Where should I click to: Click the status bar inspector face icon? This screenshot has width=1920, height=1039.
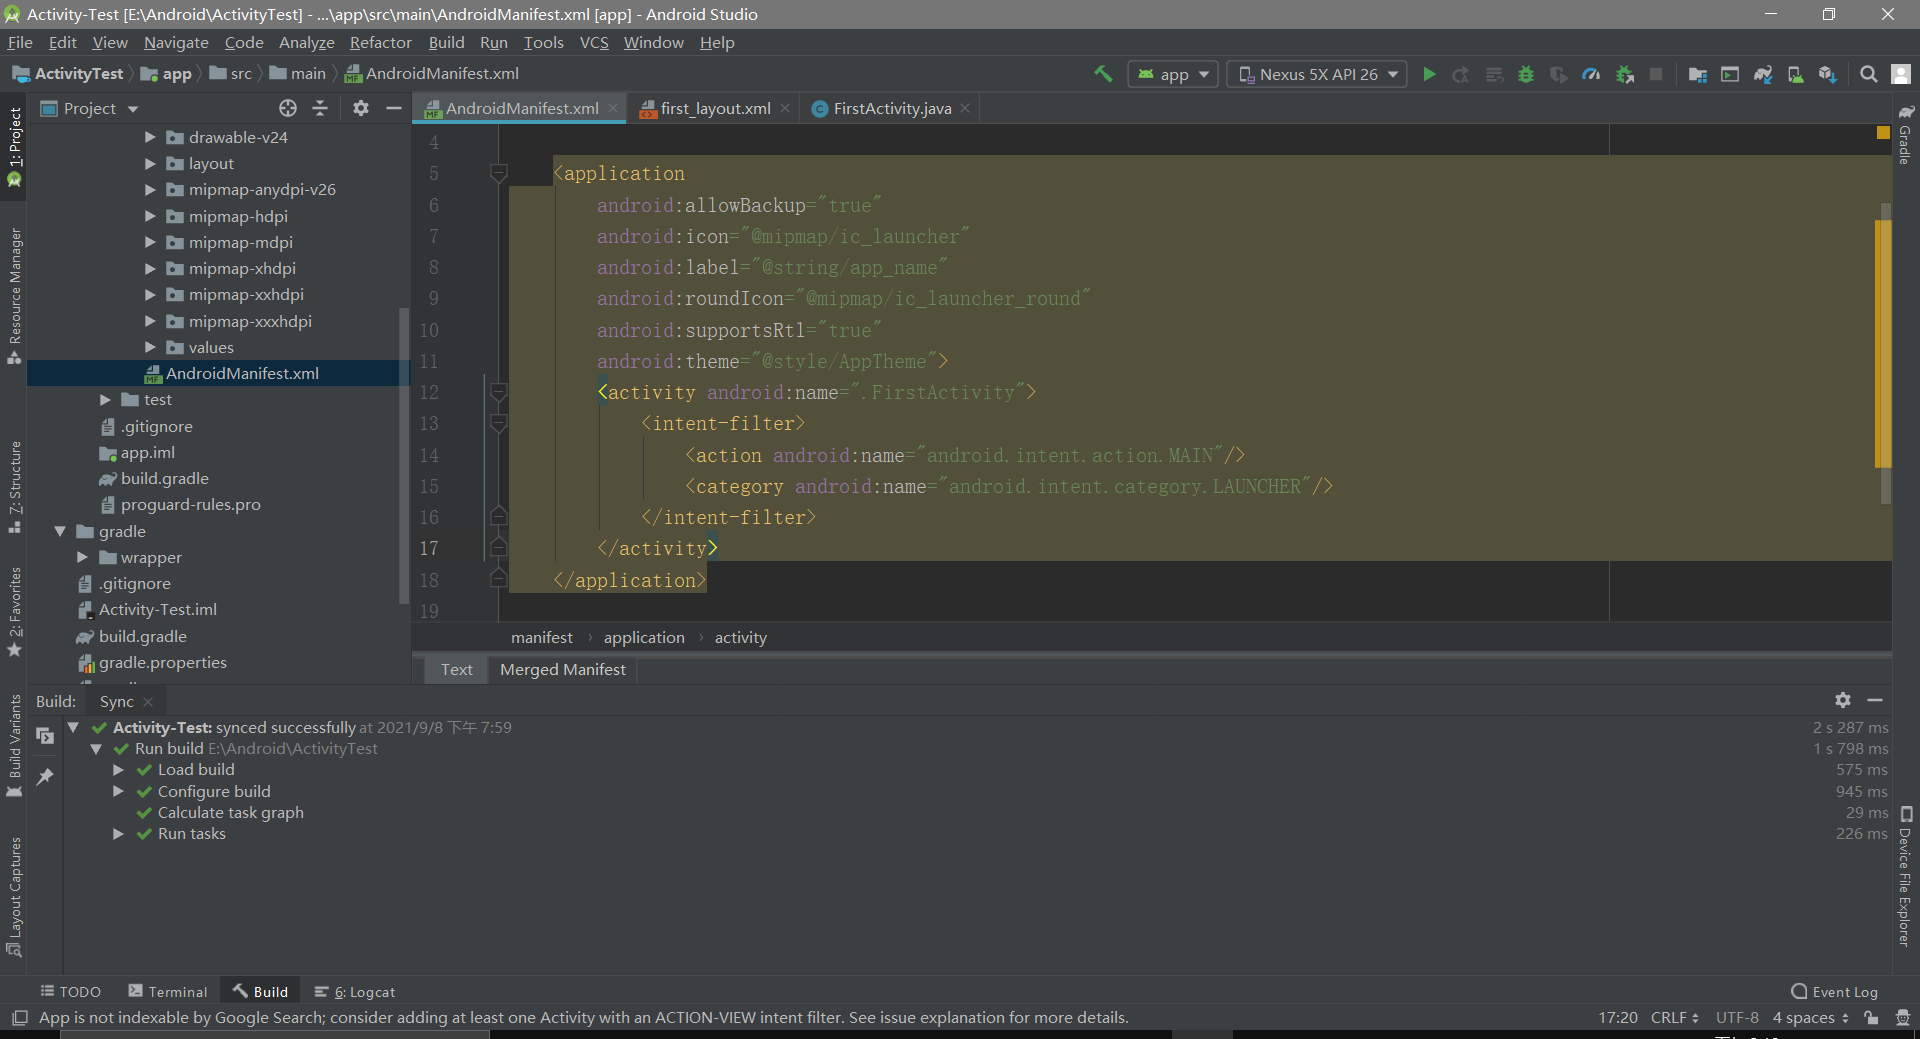1903,1017
